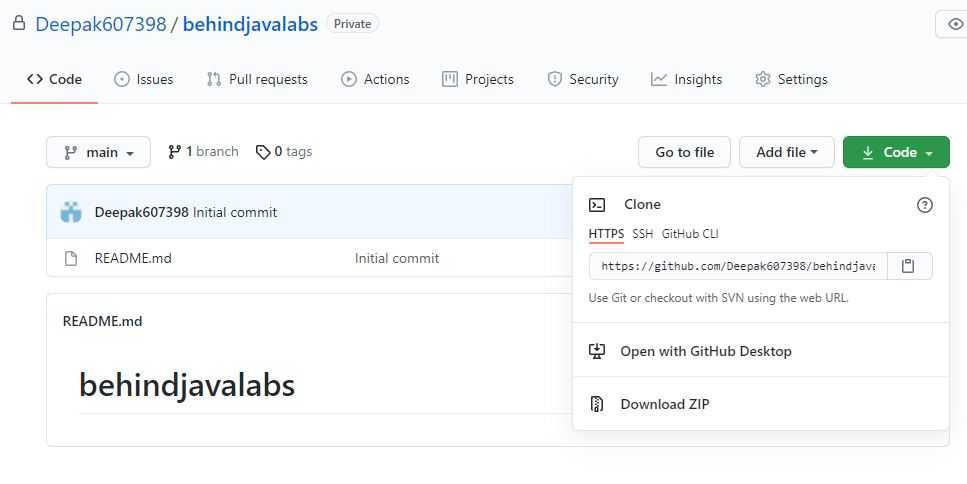Click the tag icon next to 0 tags

pyautogui.click(x=263, y=152)
